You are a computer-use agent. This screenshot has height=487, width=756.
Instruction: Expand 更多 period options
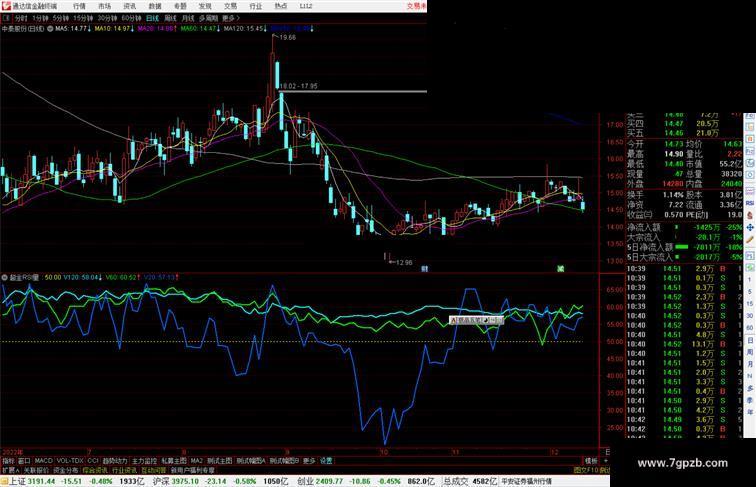pos(230,18)
